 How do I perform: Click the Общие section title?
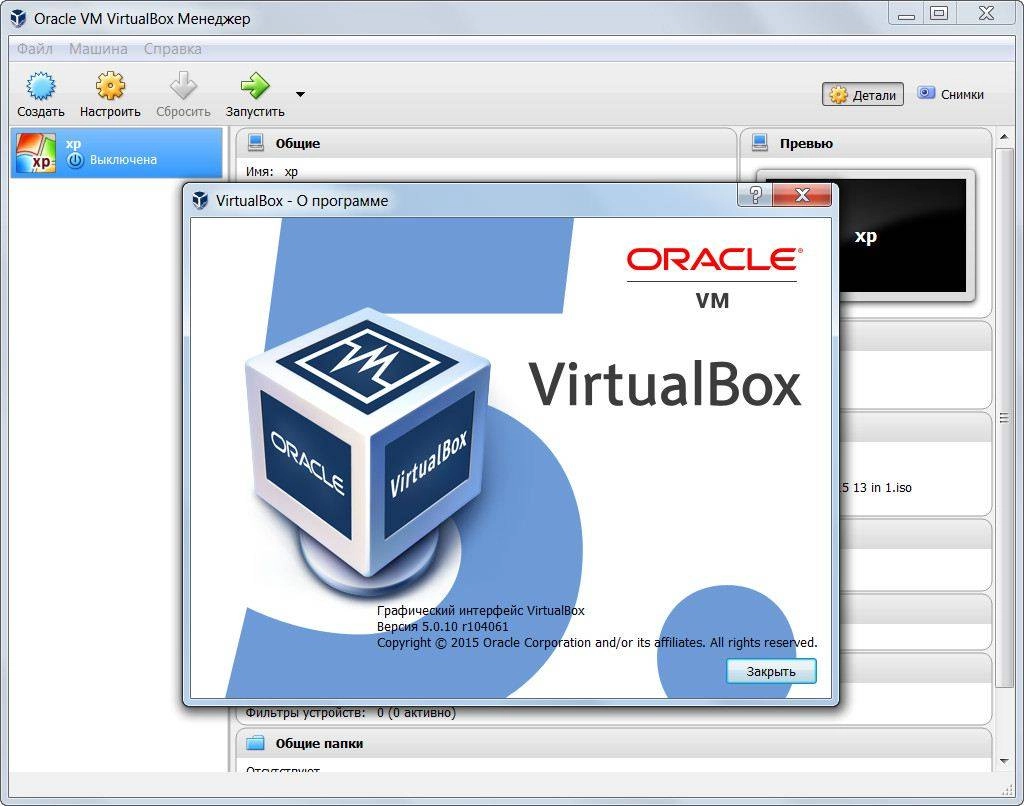[x=298, y=143]
